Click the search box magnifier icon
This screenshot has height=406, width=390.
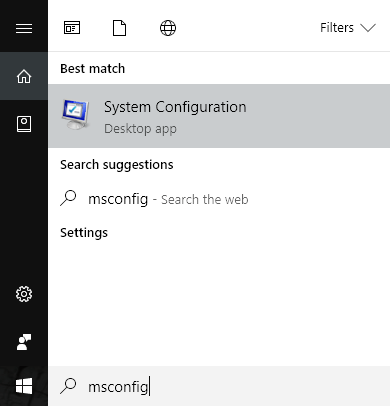tap(68, 386)
